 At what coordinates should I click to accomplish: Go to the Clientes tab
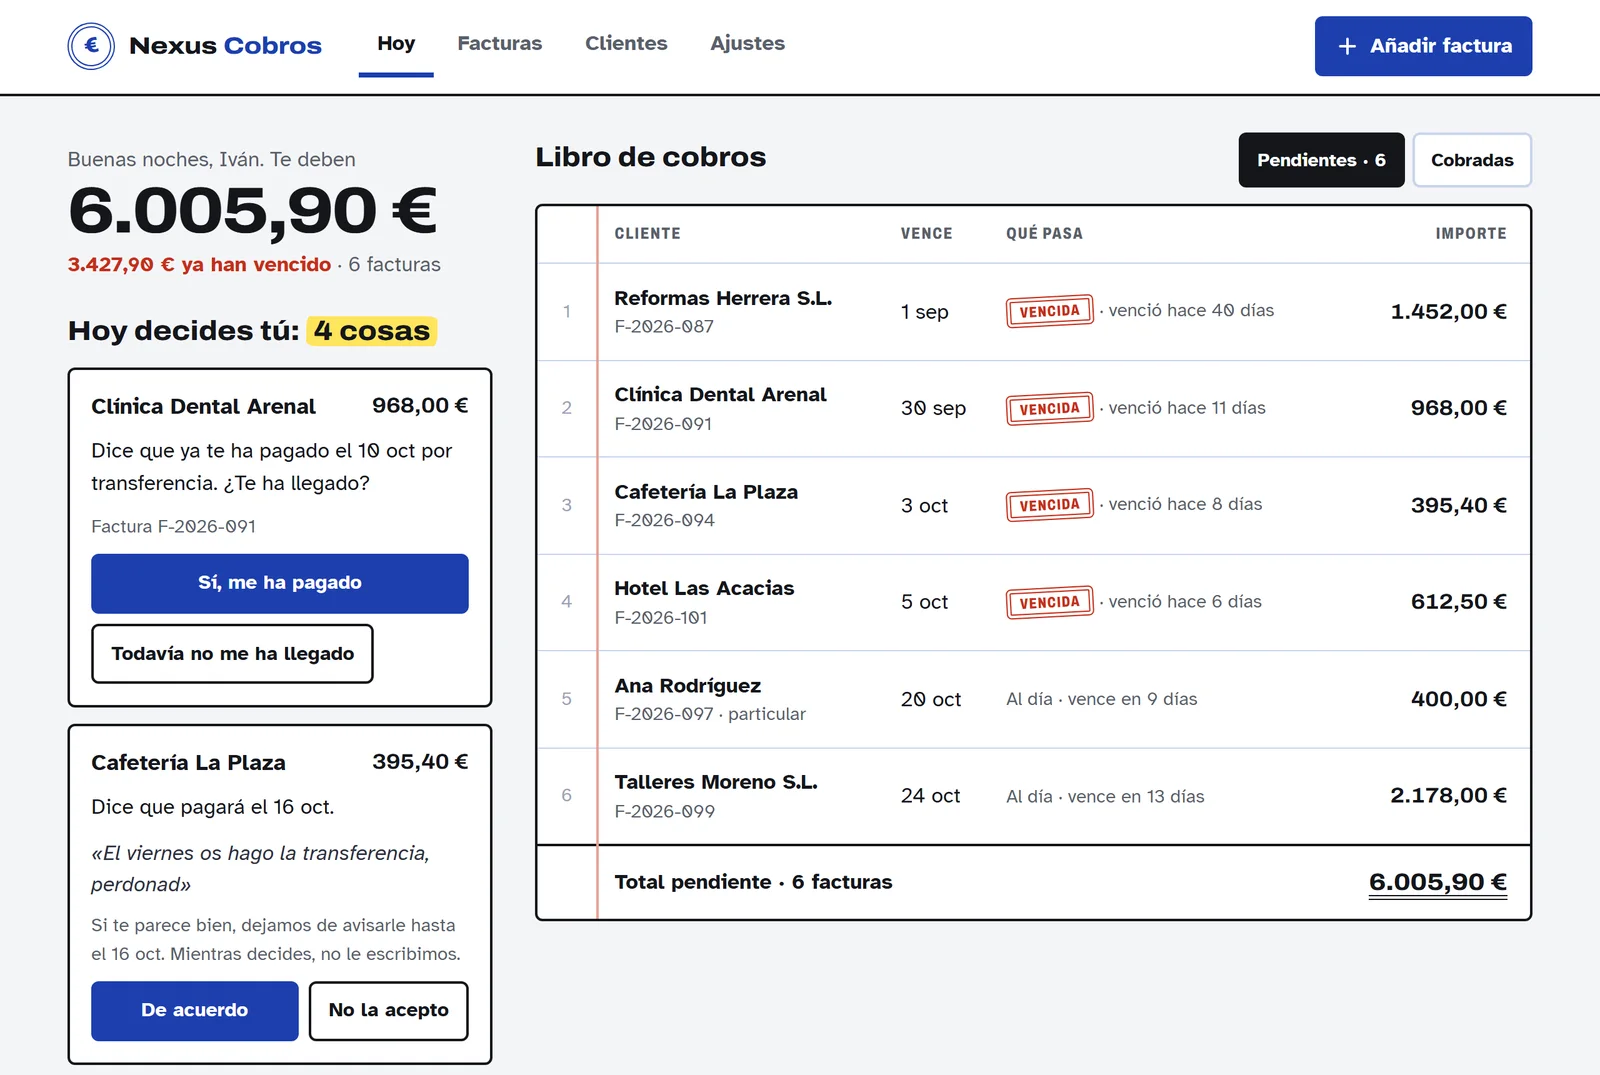coord(626,44)
